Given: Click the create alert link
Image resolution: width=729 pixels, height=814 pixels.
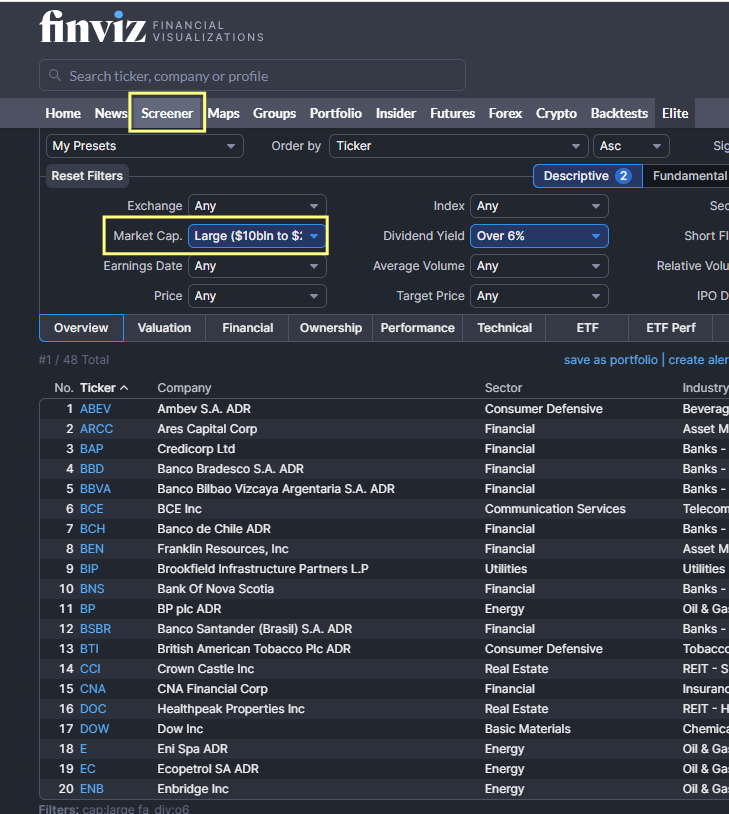Looking at the screenshot, I should (x=698, y=360).
